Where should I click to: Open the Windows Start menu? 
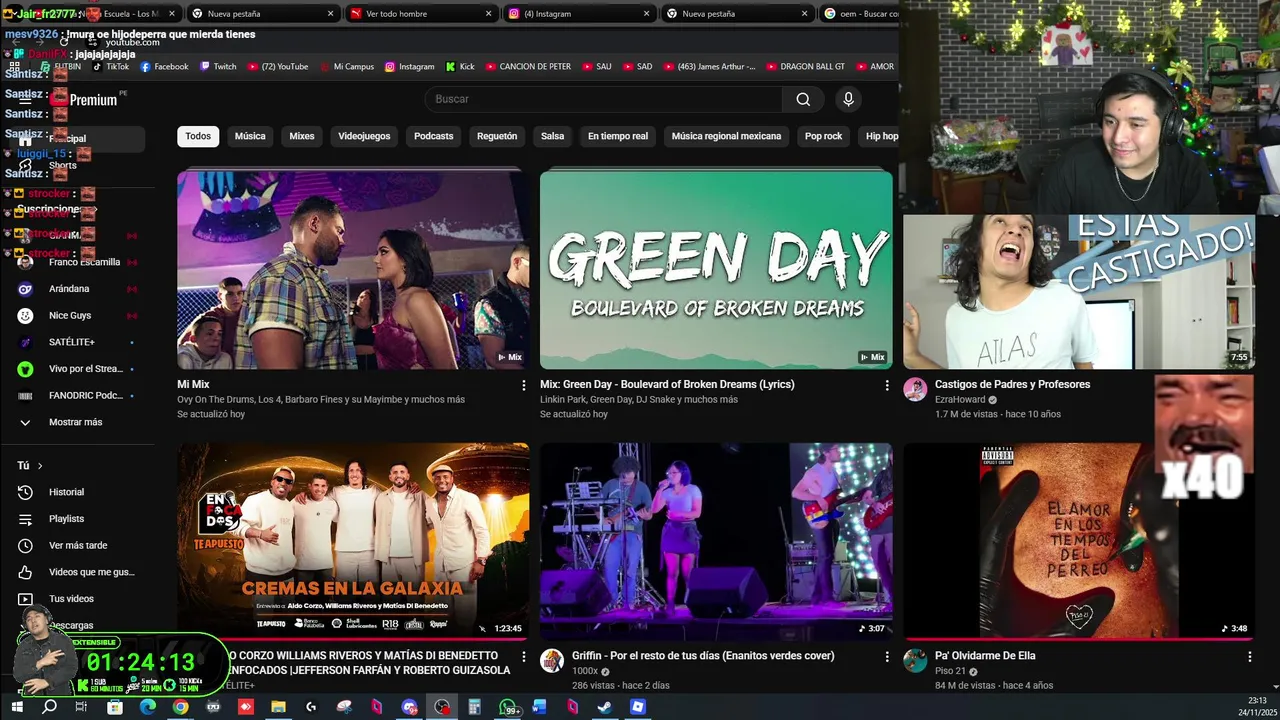(x=16, y=707)
